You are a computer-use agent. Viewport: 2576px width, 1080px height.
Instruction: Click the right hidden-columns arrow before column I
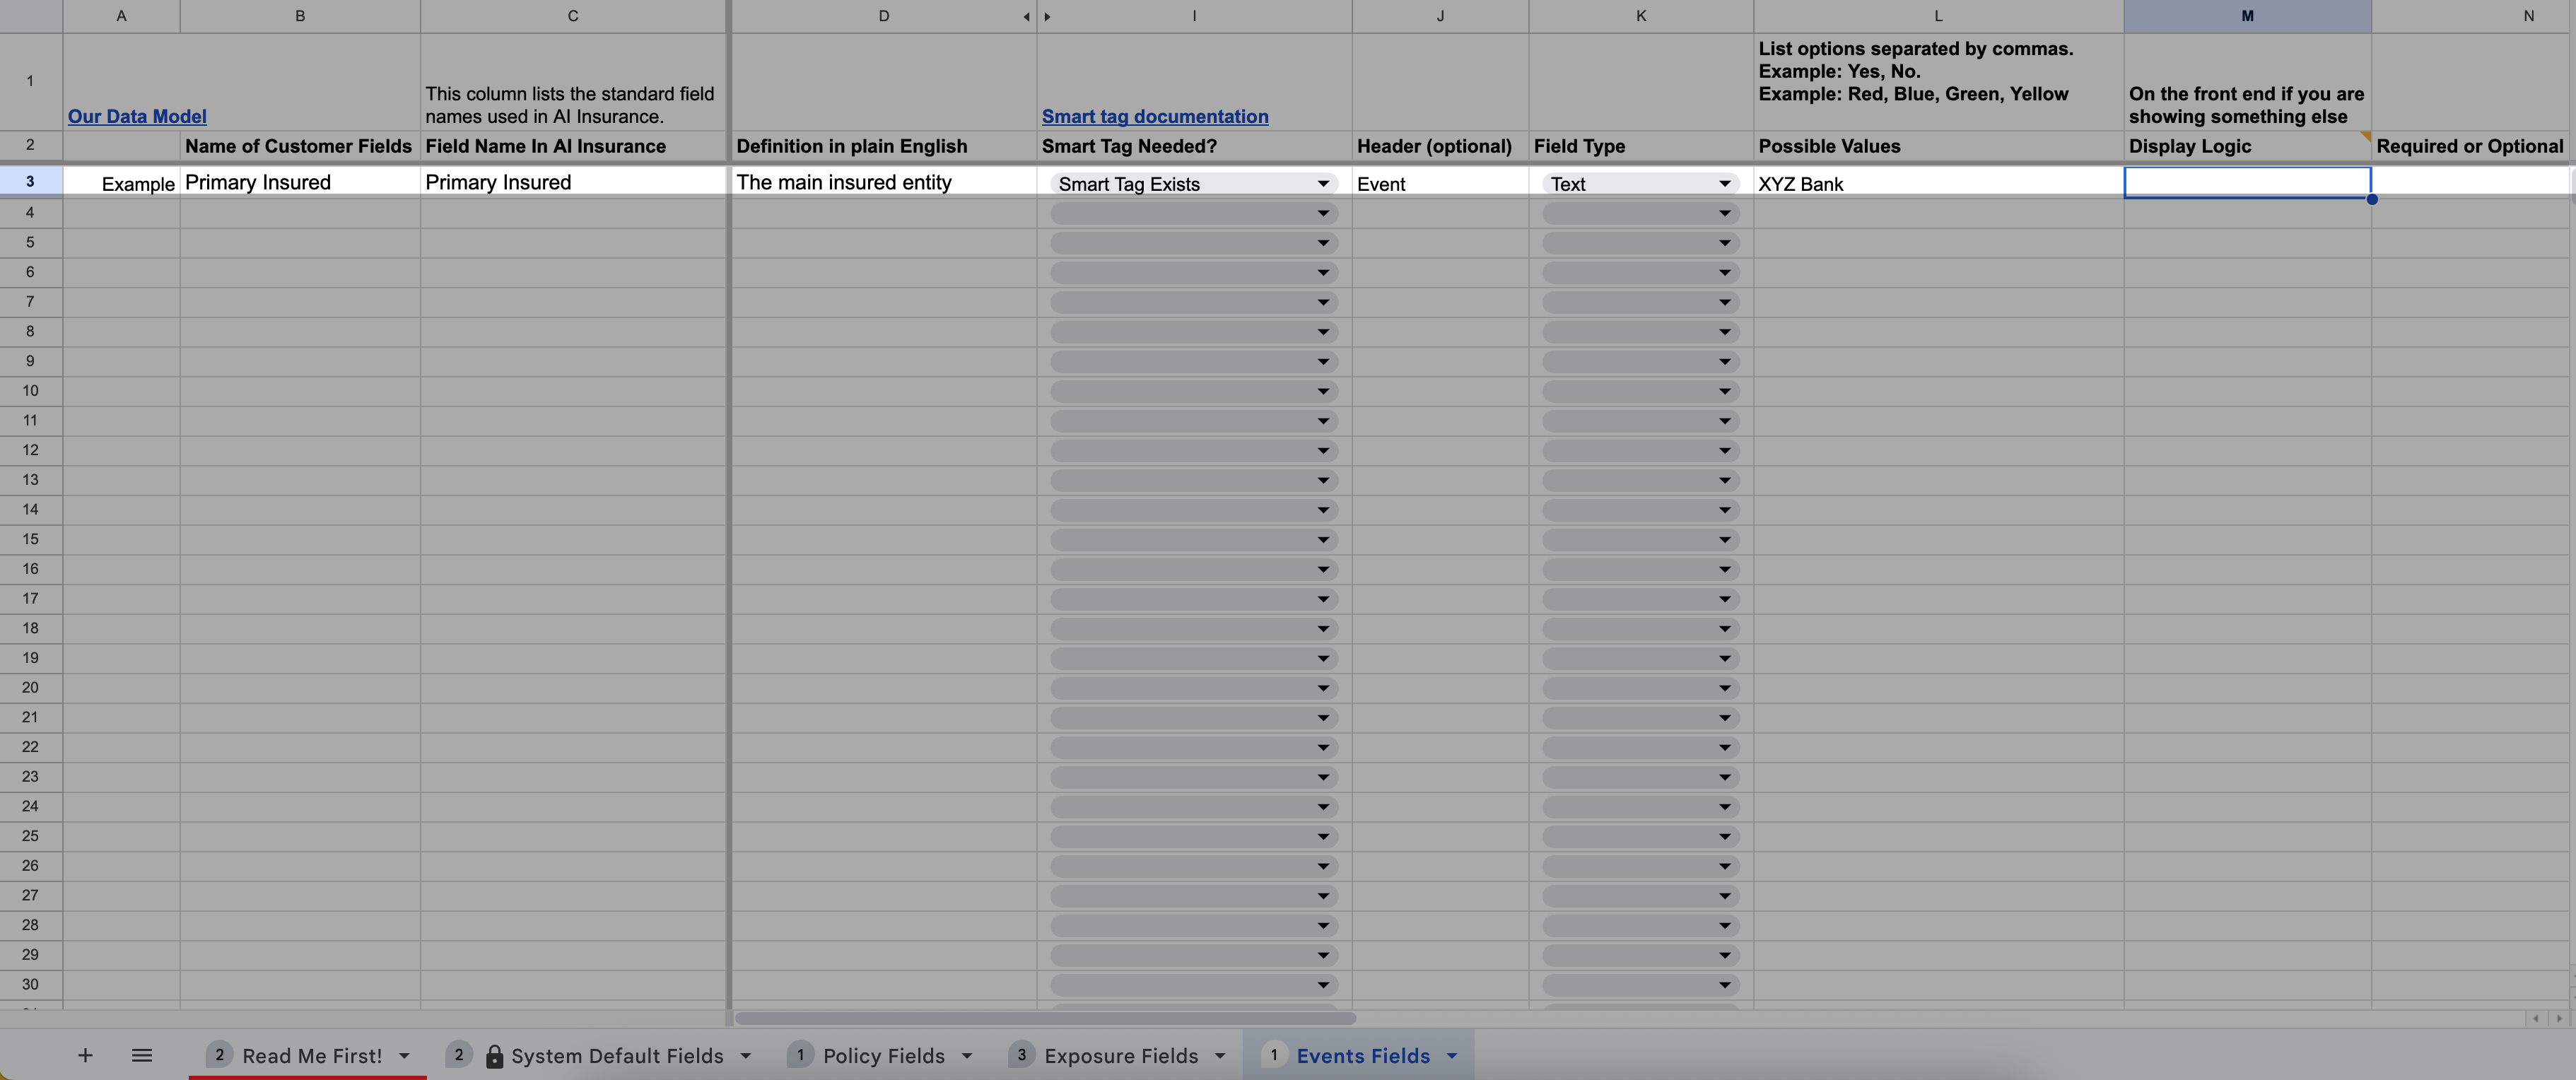[1046, 16]
